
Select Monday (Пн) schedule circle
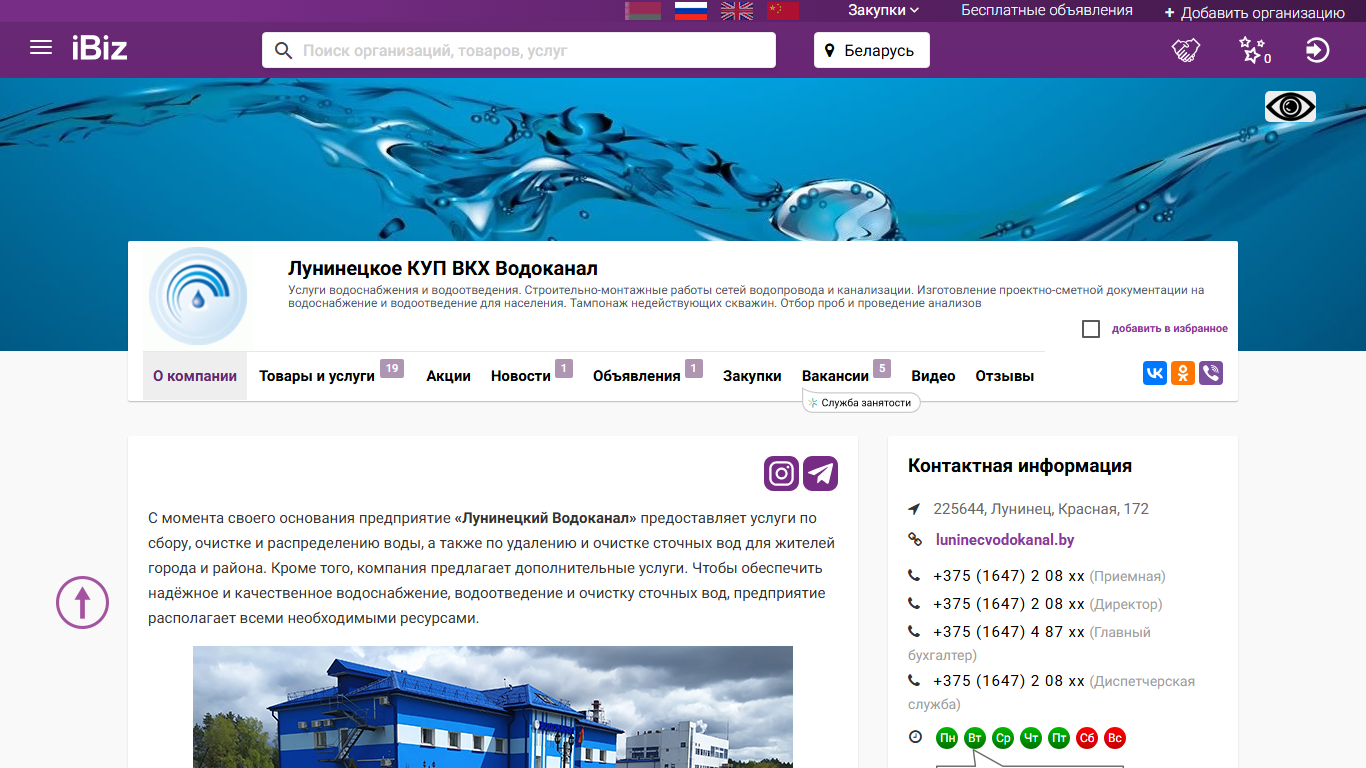947,738
